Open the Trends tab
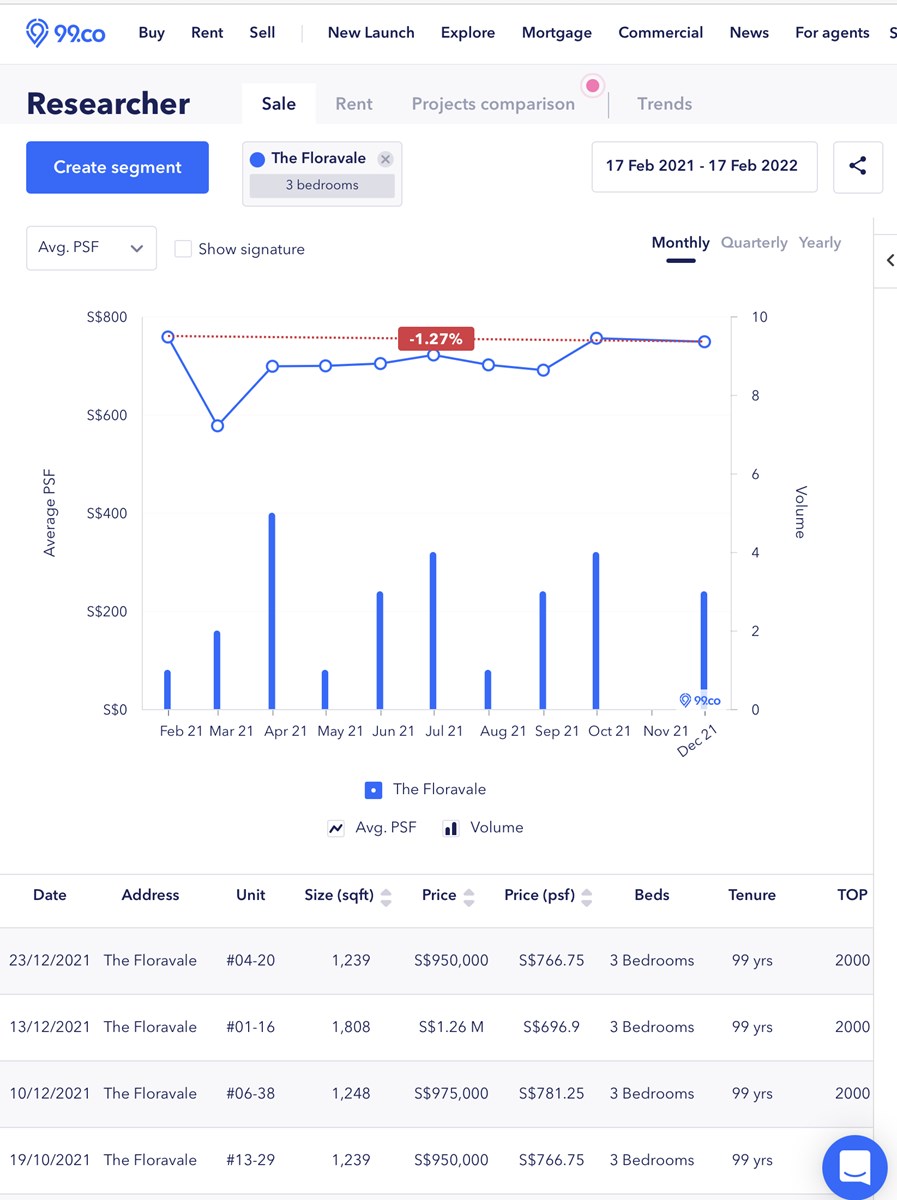The height and width of the screenshot is (1200, 897). [664, 104]
